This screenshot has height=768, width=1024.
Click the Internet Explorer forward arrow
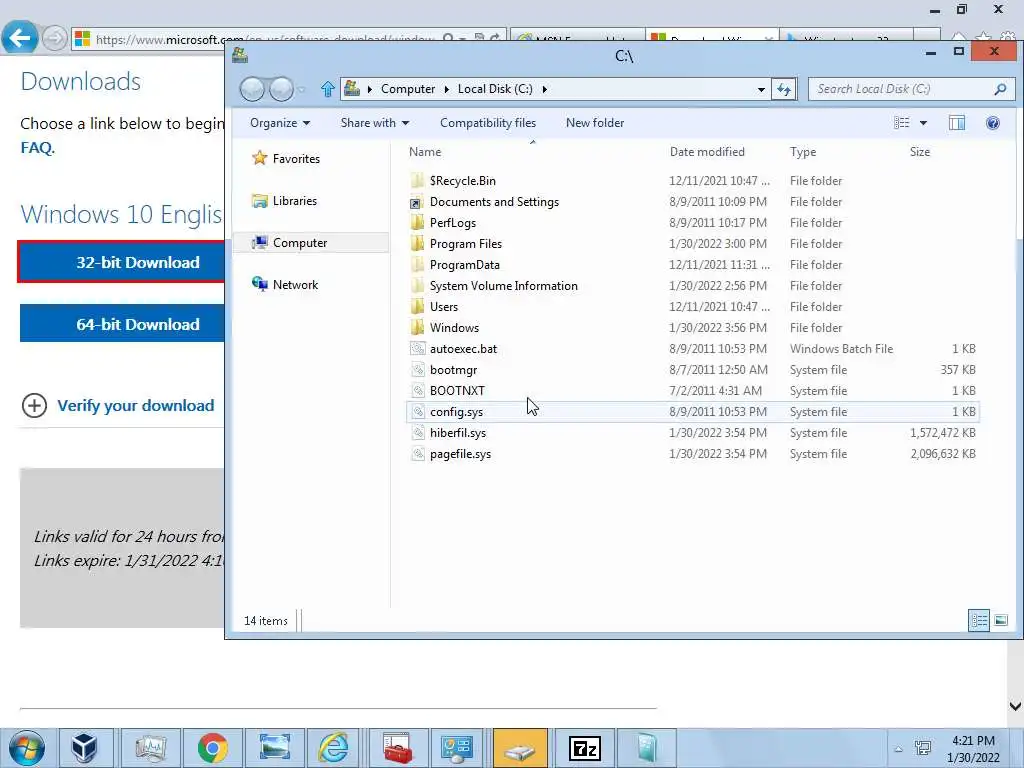pyautogui.click(x=54, y=39)
